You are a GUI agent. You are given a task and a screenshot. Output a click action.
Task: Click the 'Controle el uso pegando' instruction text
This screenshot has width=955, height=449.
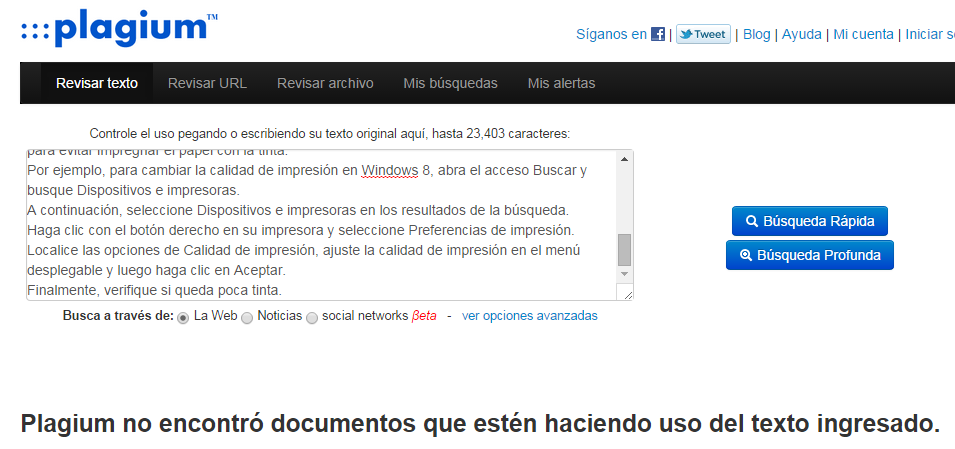point(329,133)
